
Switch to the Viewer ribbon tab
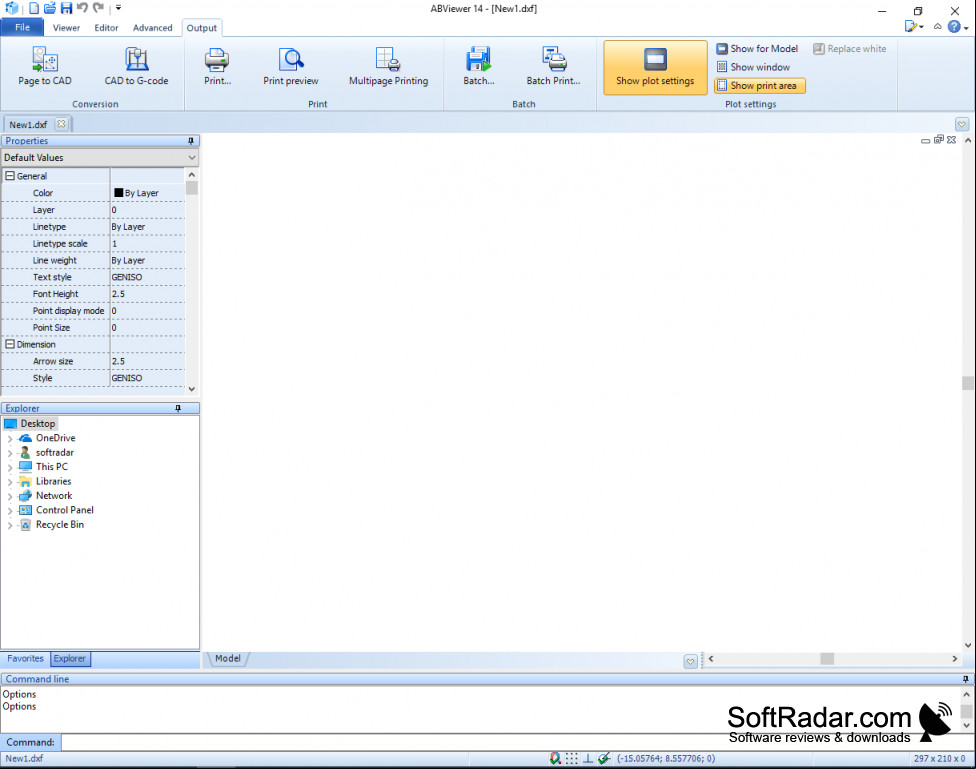(66, 28)
